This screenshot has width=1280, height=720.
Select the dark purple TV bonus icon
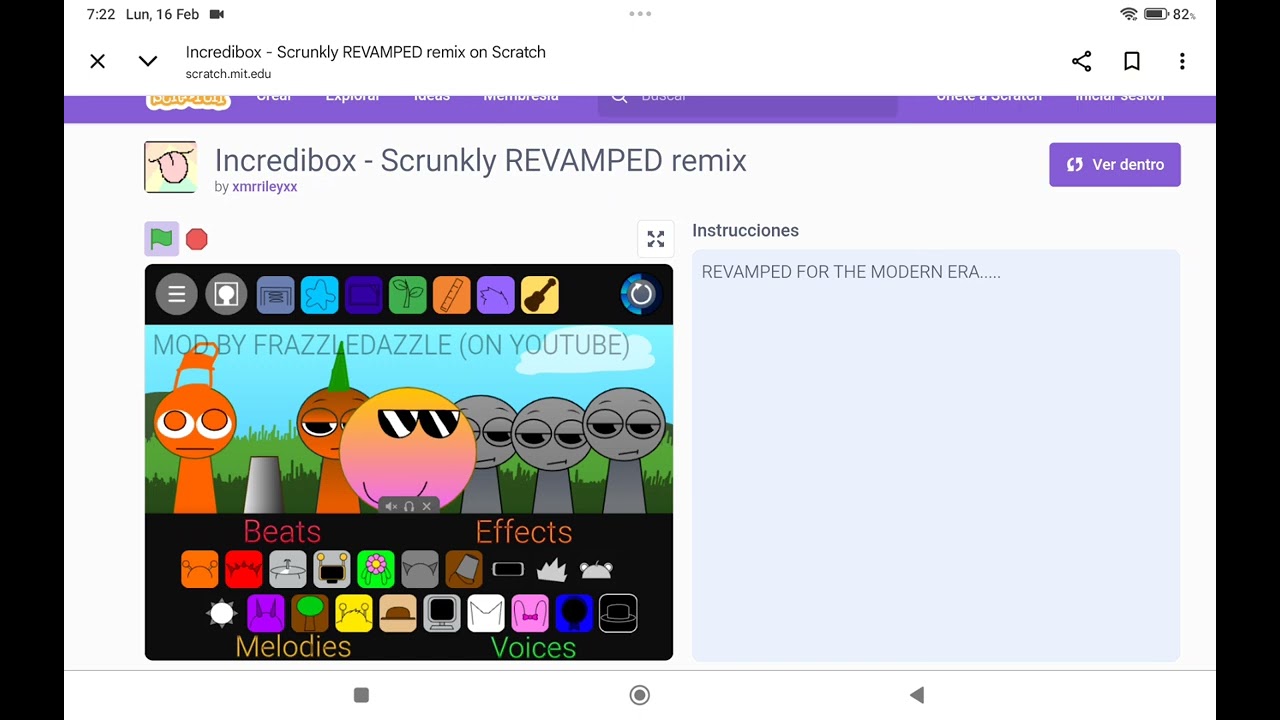364,295
